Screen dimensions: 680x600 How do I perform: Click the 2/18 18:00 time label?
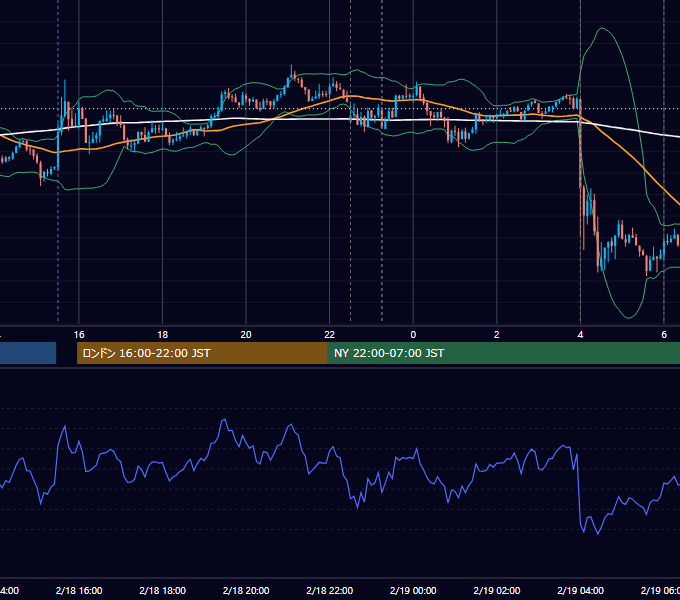163,590
